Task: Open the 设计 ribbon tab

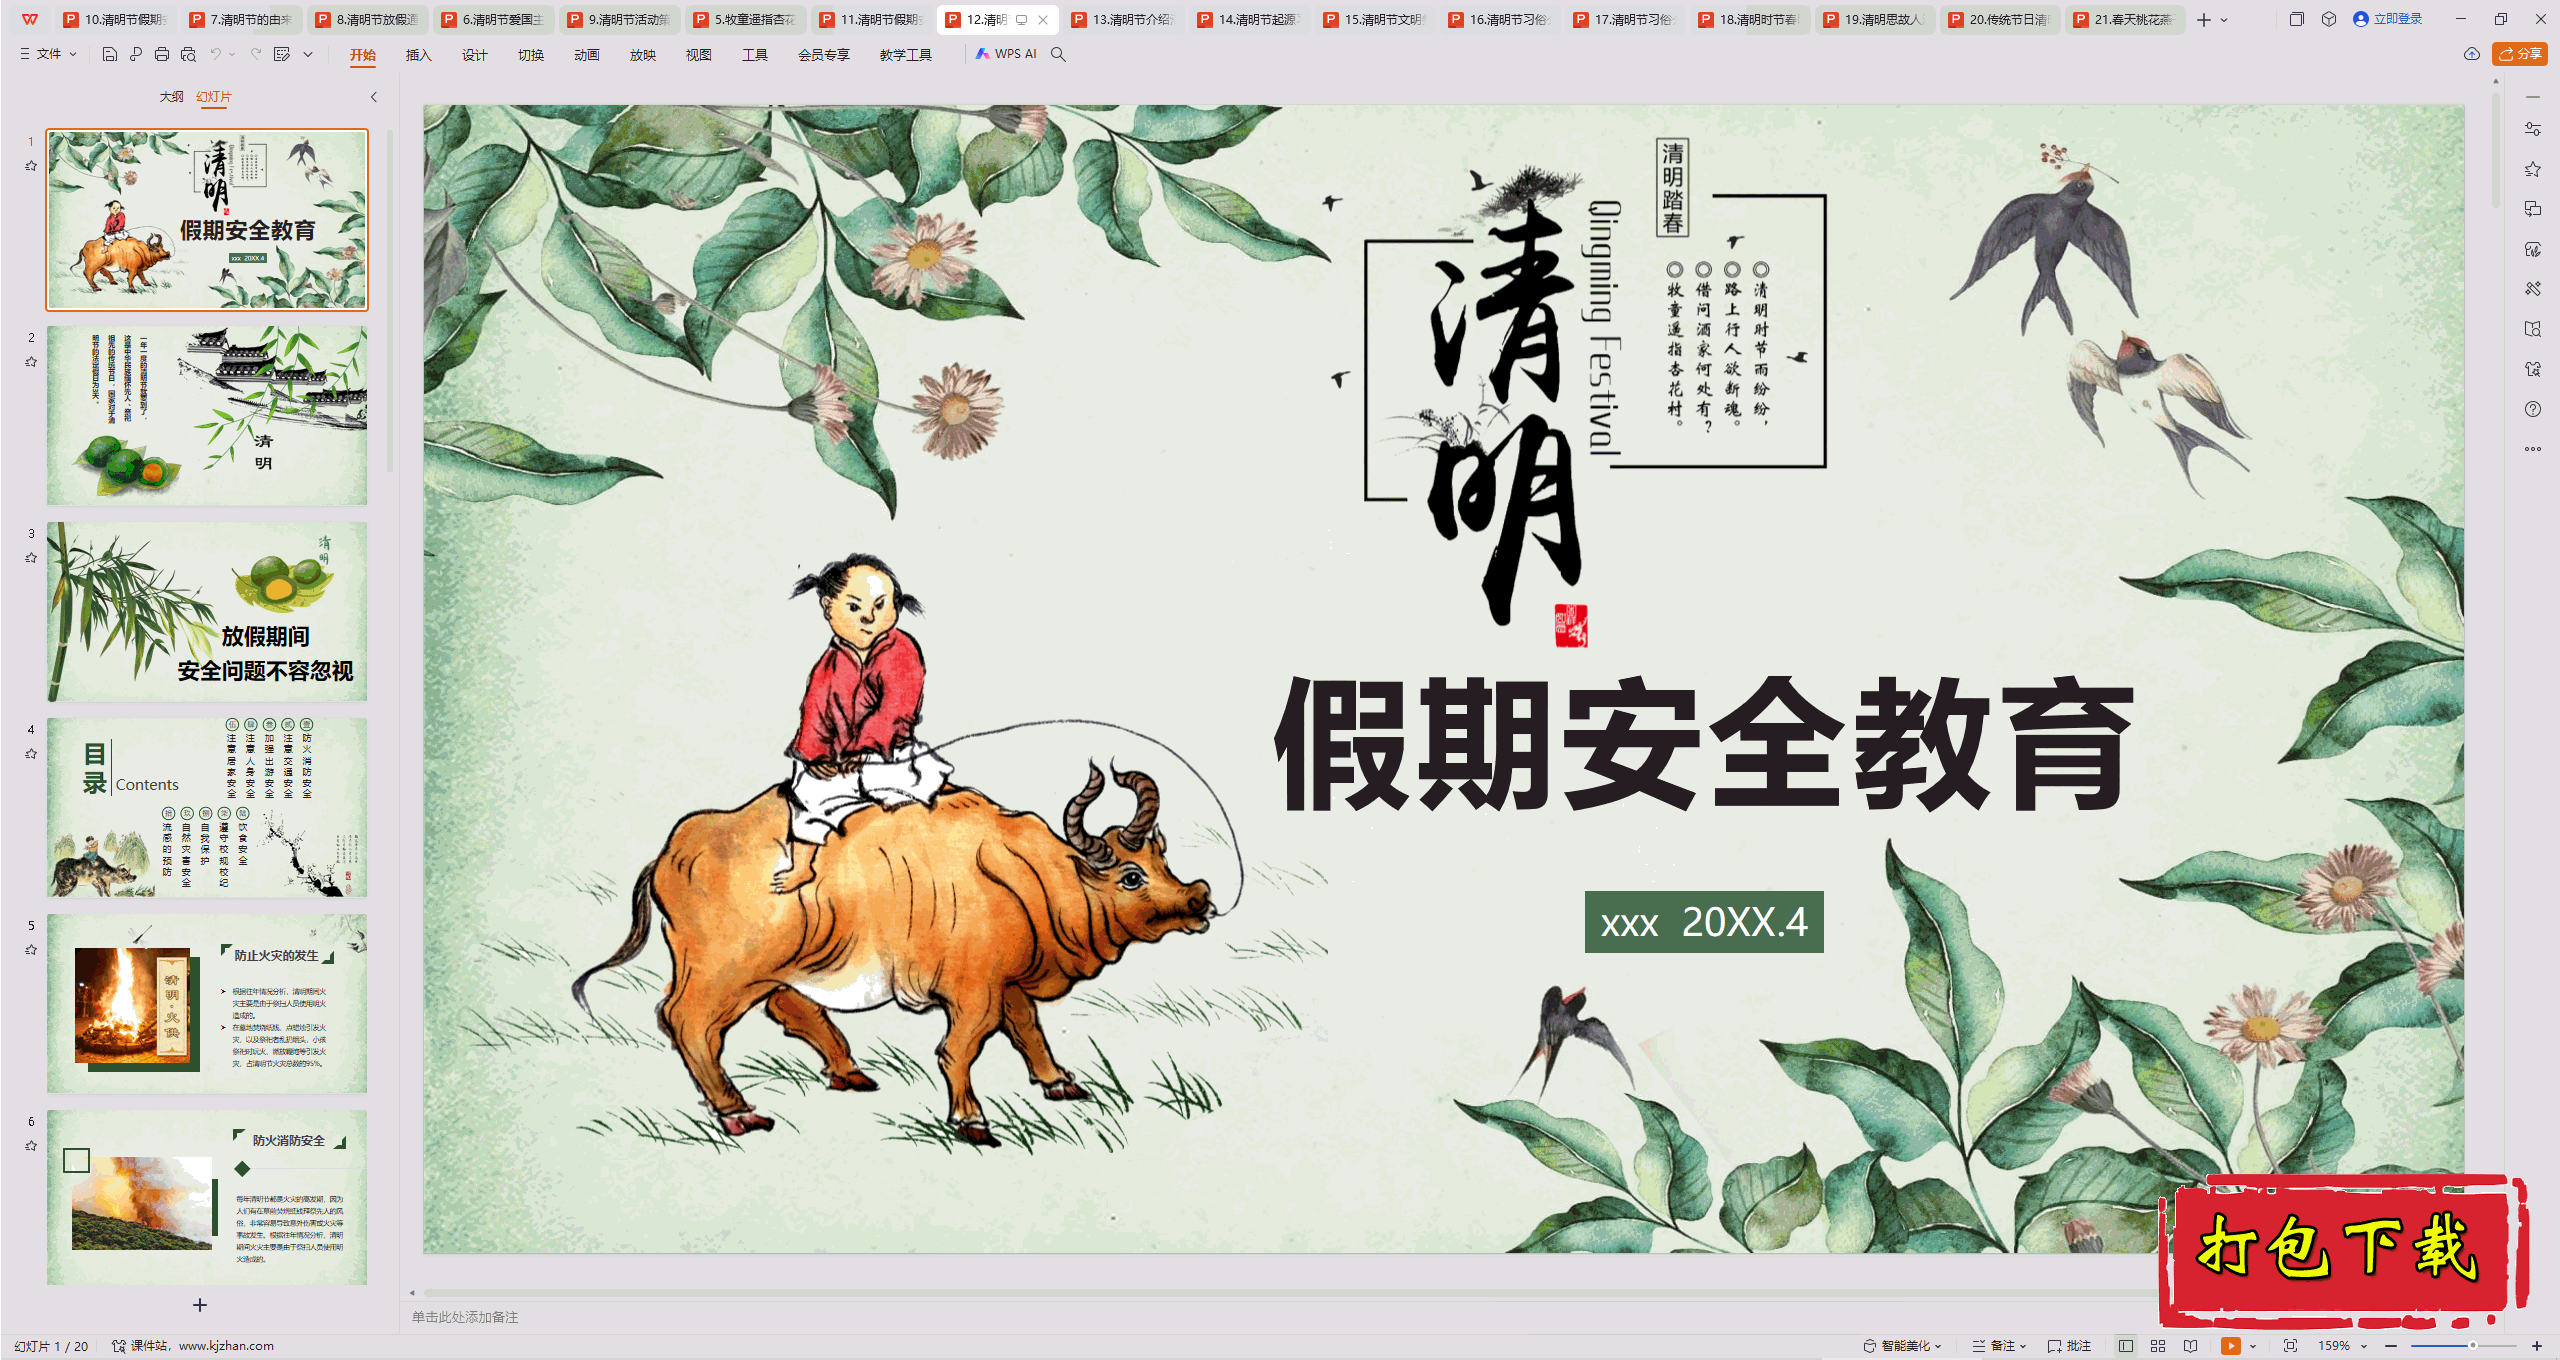Action: coord(474,55)
